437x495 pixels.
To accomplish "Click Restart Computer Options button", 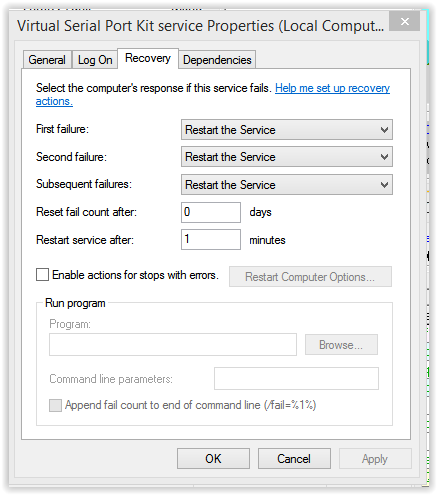I will 310,277.
